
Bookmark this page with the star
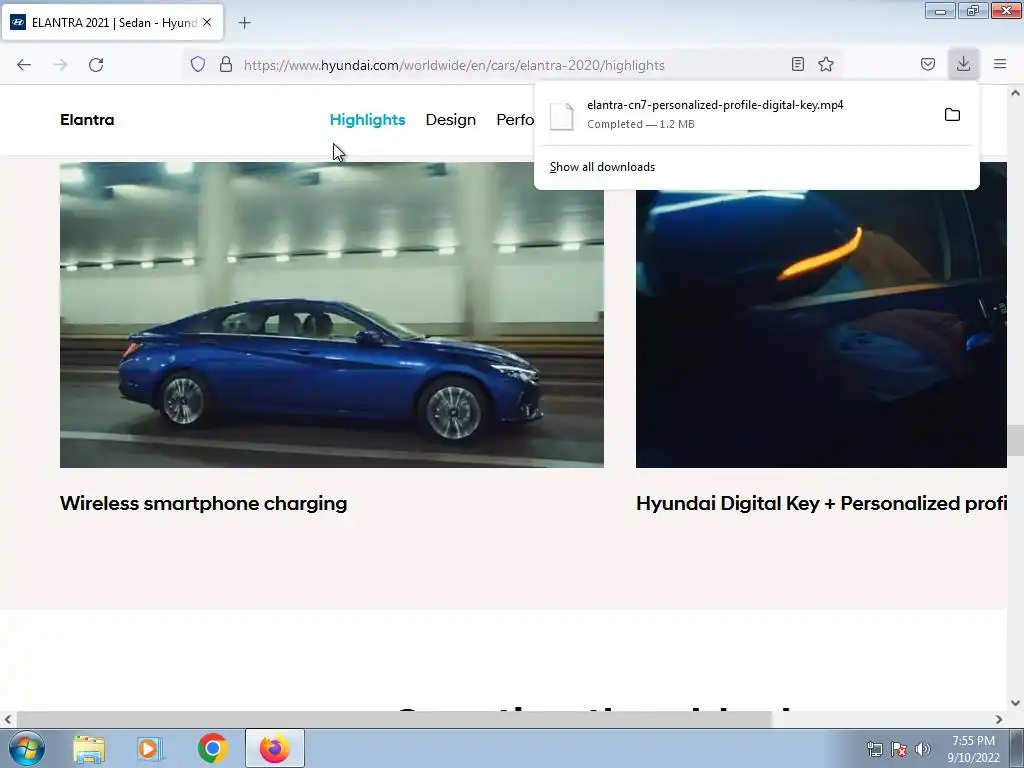pos(826,64)
